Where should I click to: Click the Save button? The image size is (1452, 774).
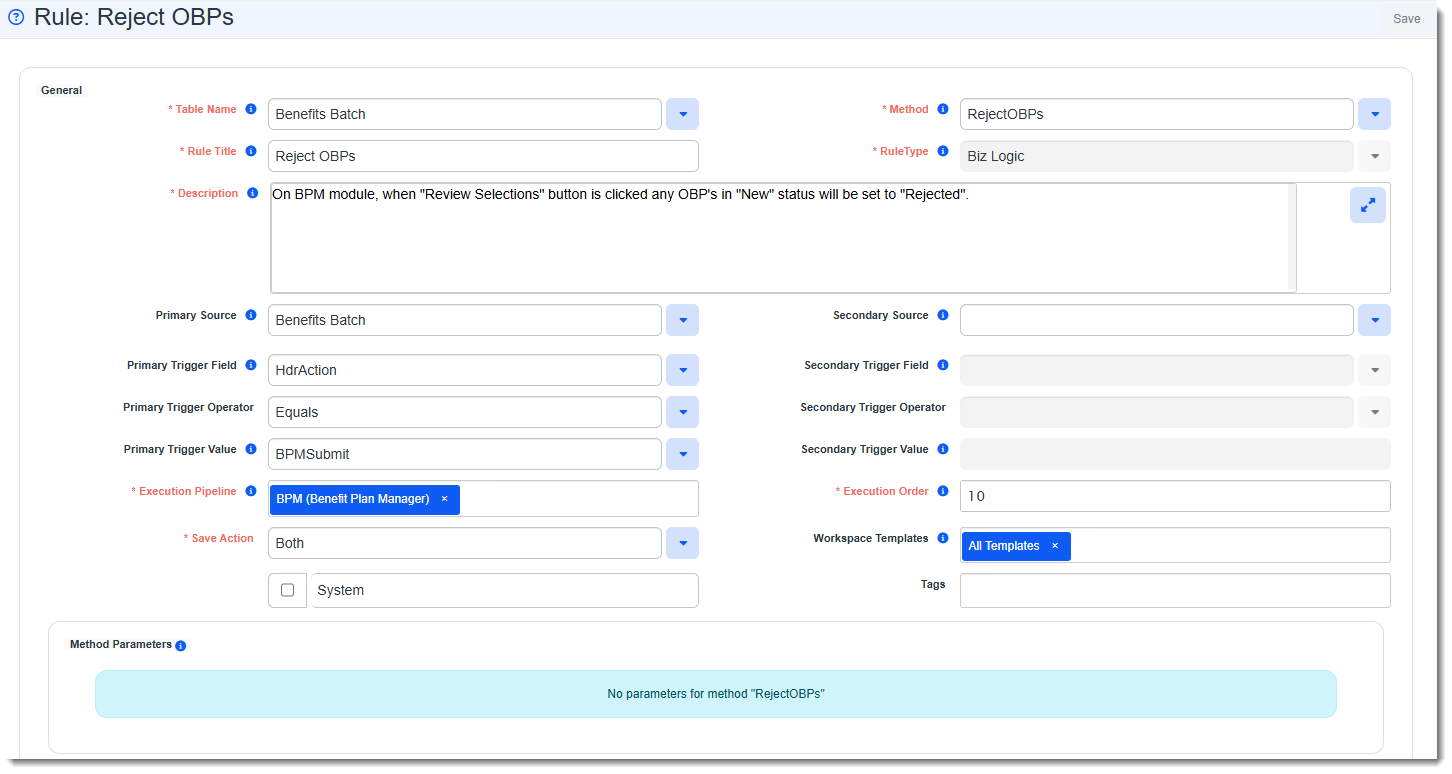click(1406, 19)
